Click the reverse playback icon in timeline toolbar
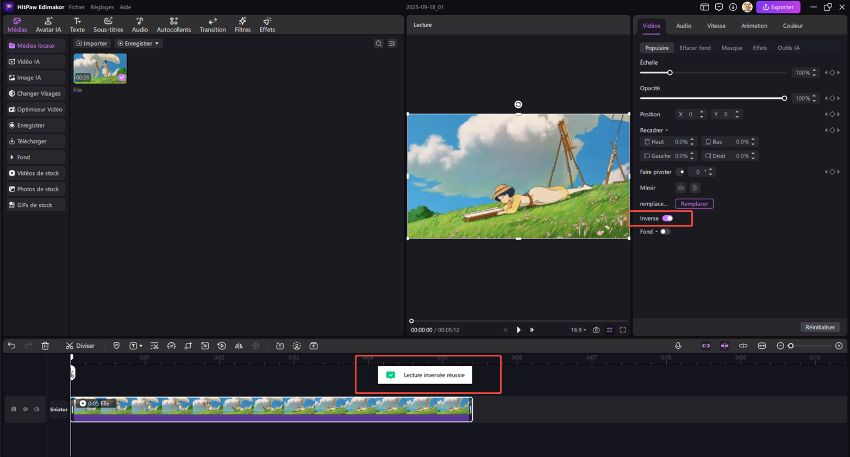850x457 pixels. (x=222, y=346)
